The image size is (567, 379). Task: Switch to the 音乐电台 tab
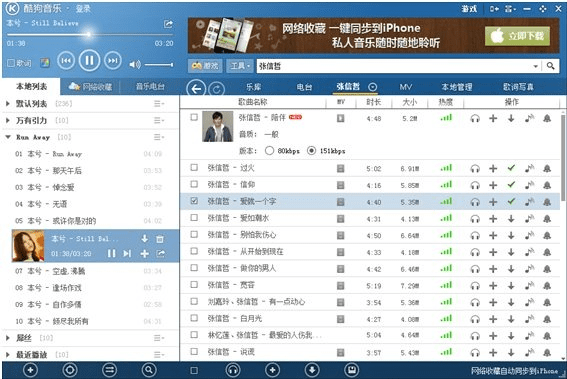coord(150,86)
